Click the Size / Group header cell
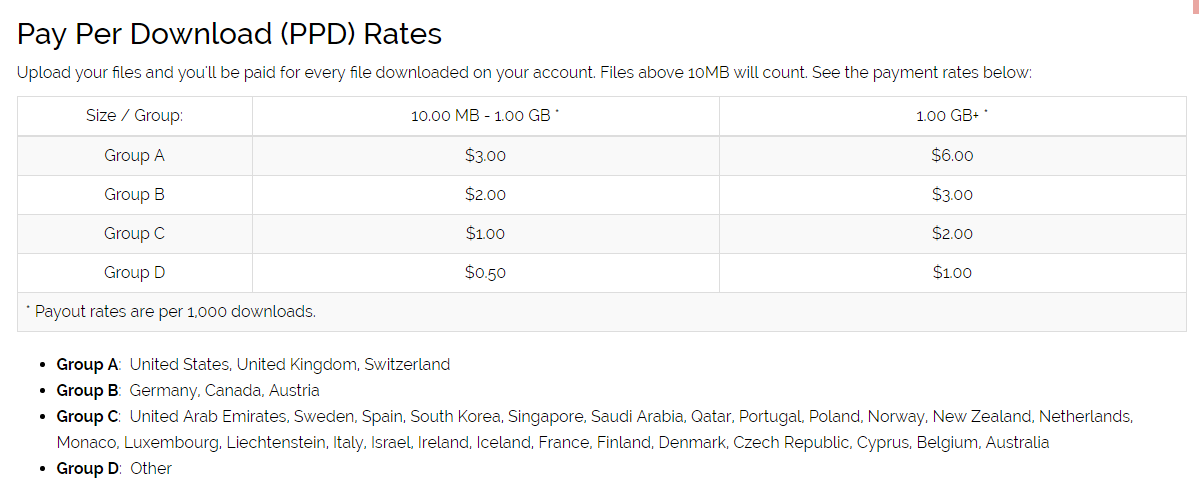 click(x=134, y=116)
